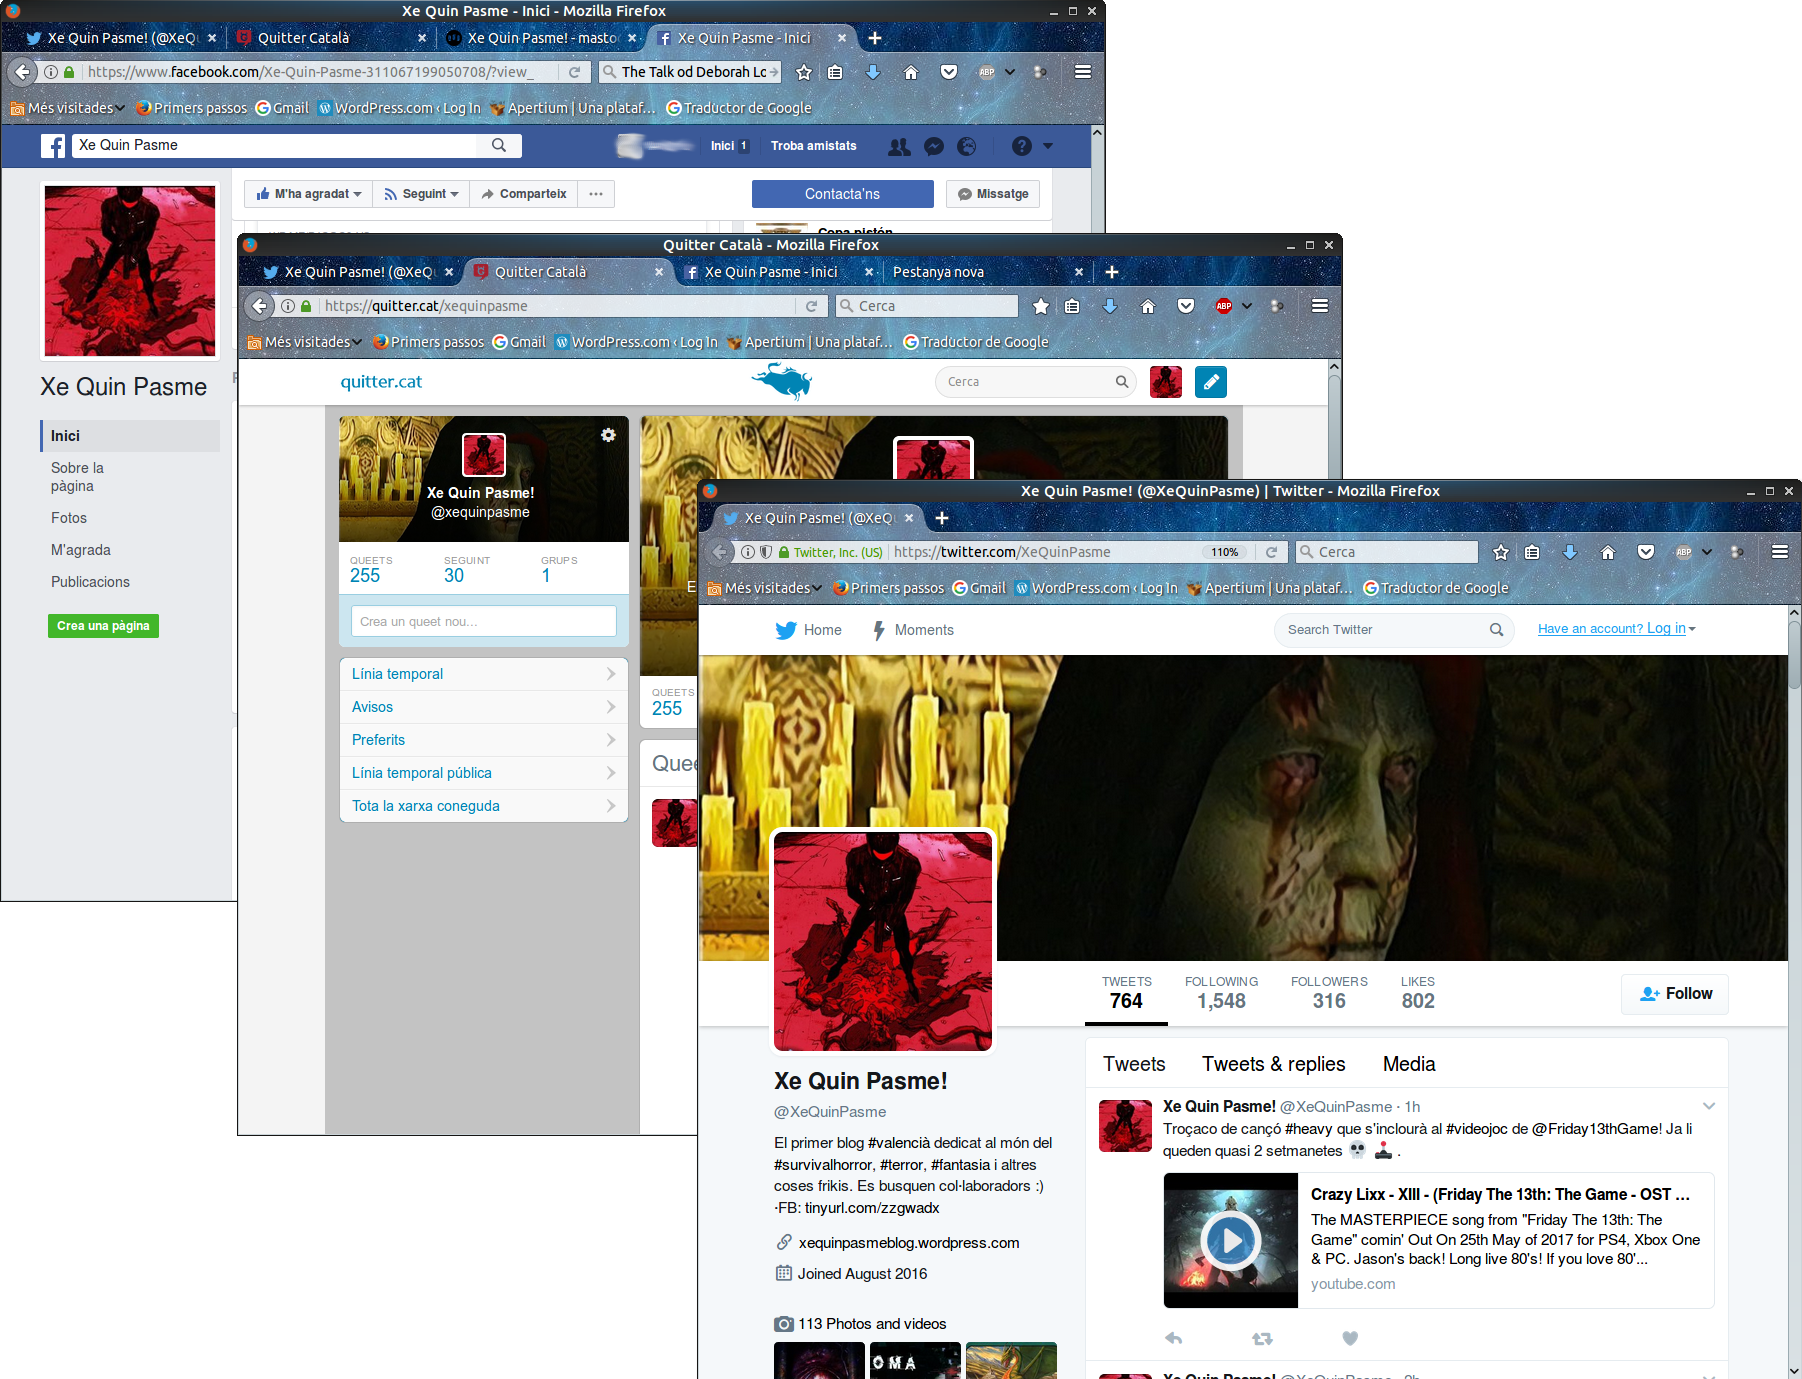
Task: Open 'Línia temporal pública' in Quitter
Action: click(484, 773)
